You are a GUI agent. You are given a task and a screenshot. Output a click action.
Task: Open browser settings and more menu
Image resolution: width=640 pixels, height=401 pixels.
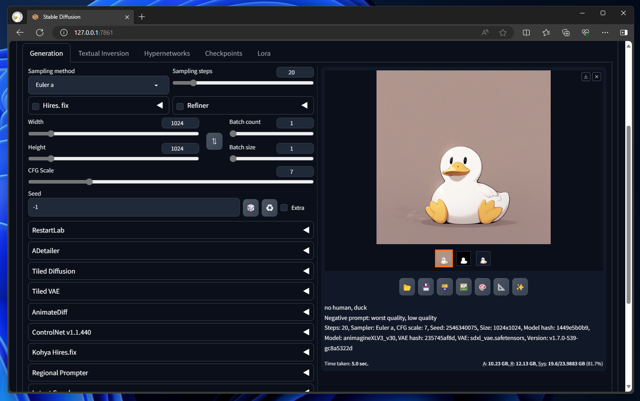[605, 32]
